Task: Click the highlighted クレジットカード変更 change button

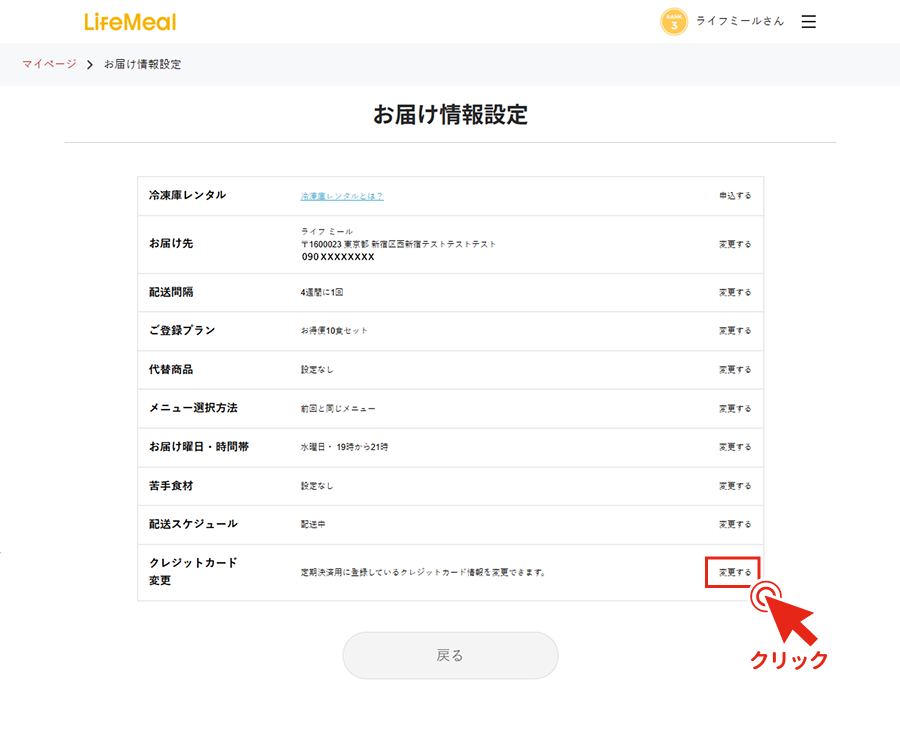Action: pos(733,572)
